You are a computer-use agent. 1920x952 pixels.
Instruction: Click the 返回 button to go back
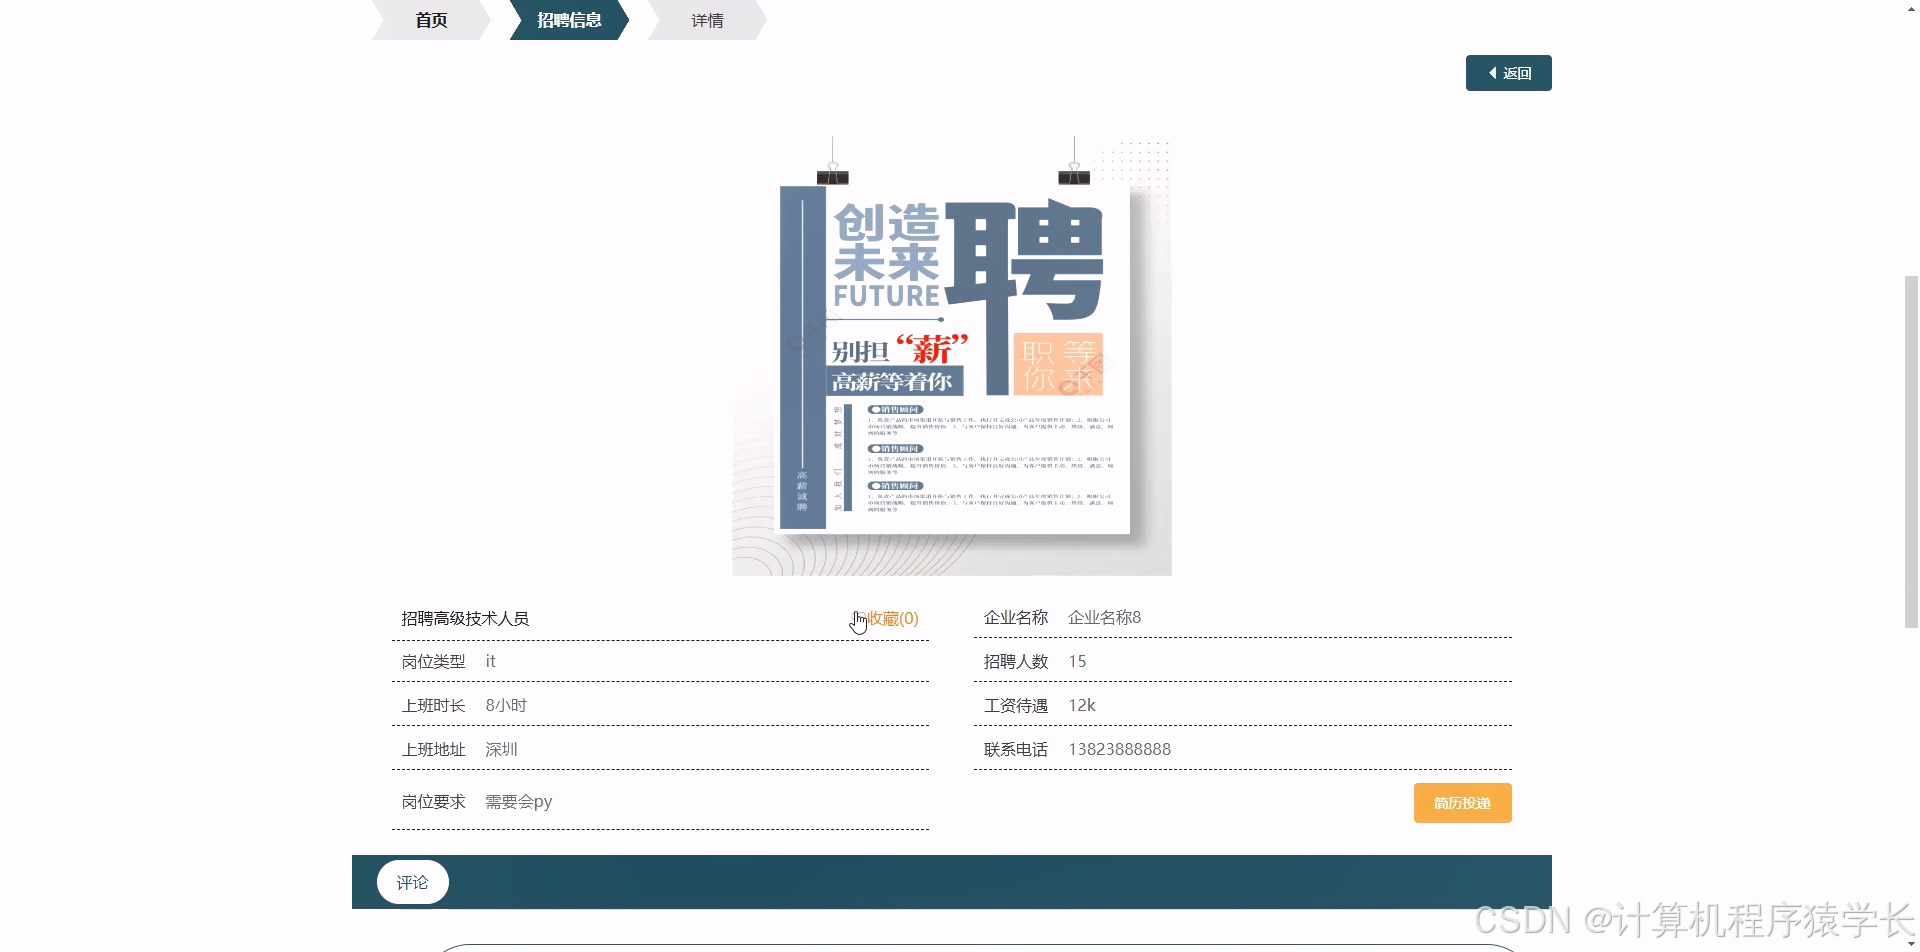pyautogui.click(x=1508, y=72)
